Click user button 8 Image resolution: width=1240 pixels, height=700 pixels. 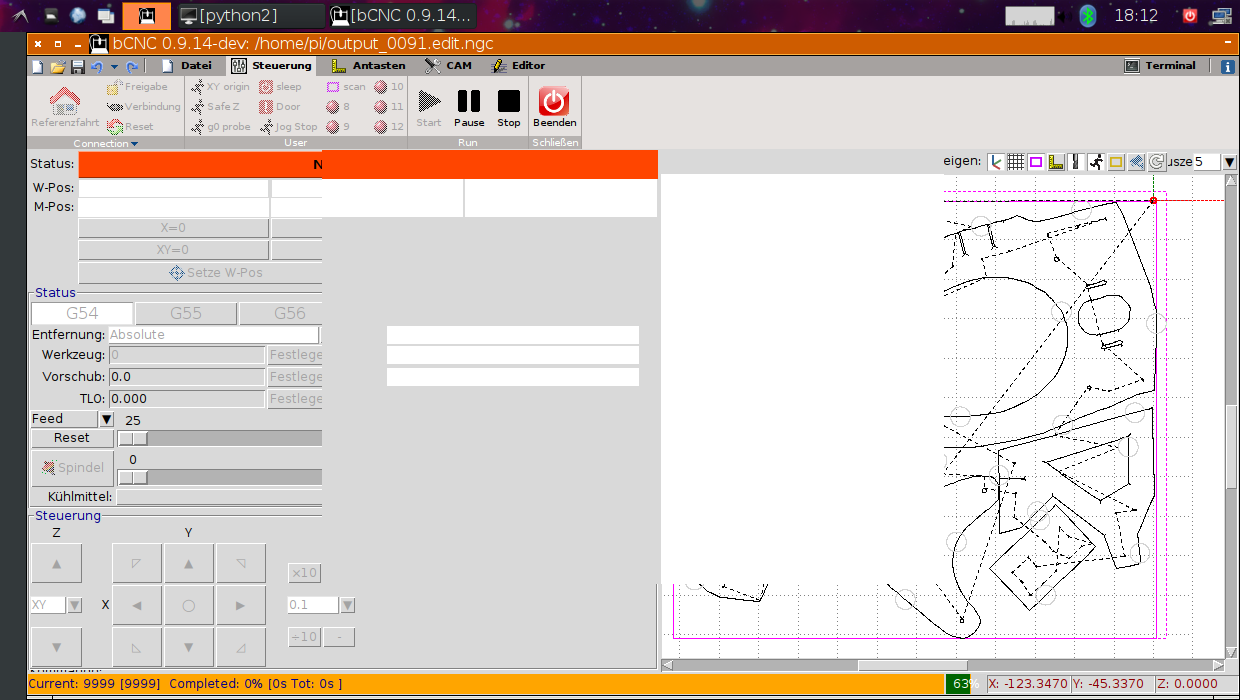339,107
